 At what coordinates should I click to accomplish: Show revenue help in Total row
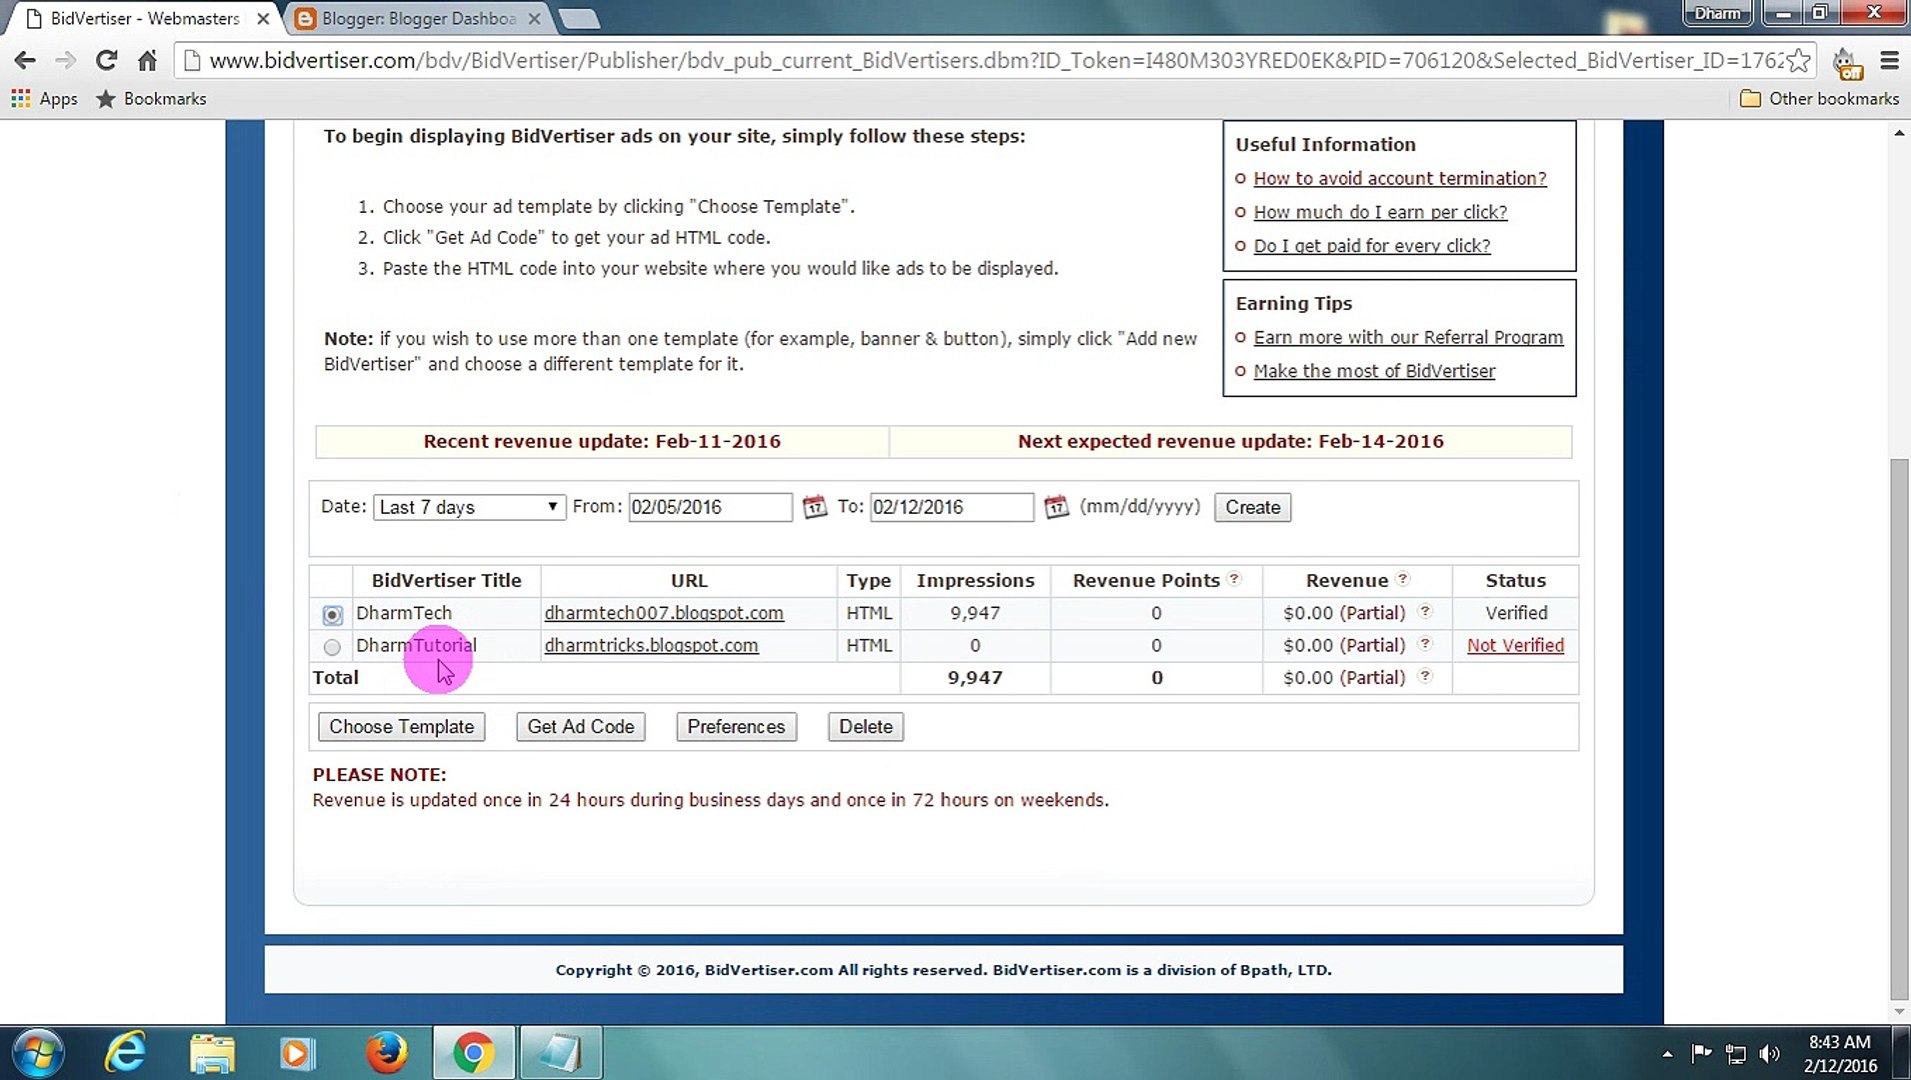pyautogui.click(x=1425, y=676)
